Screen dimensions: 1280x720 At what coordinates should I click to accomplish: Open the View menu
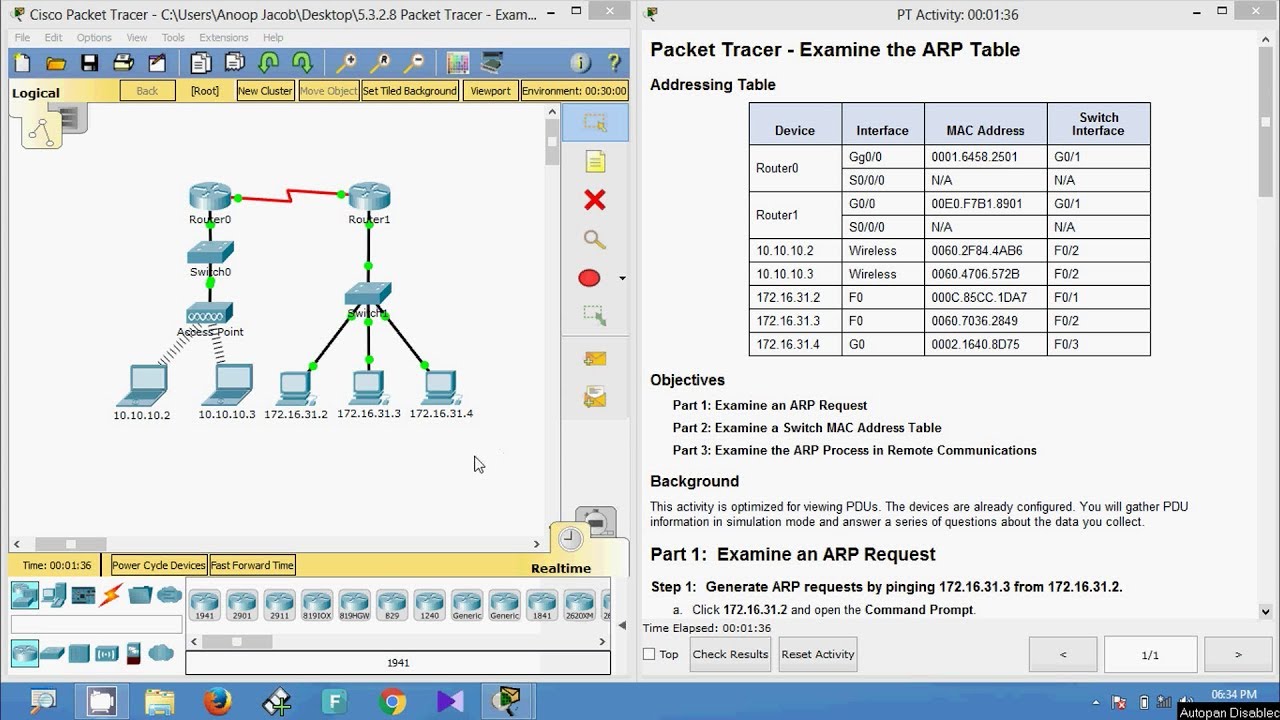click(x=137, y=38)
